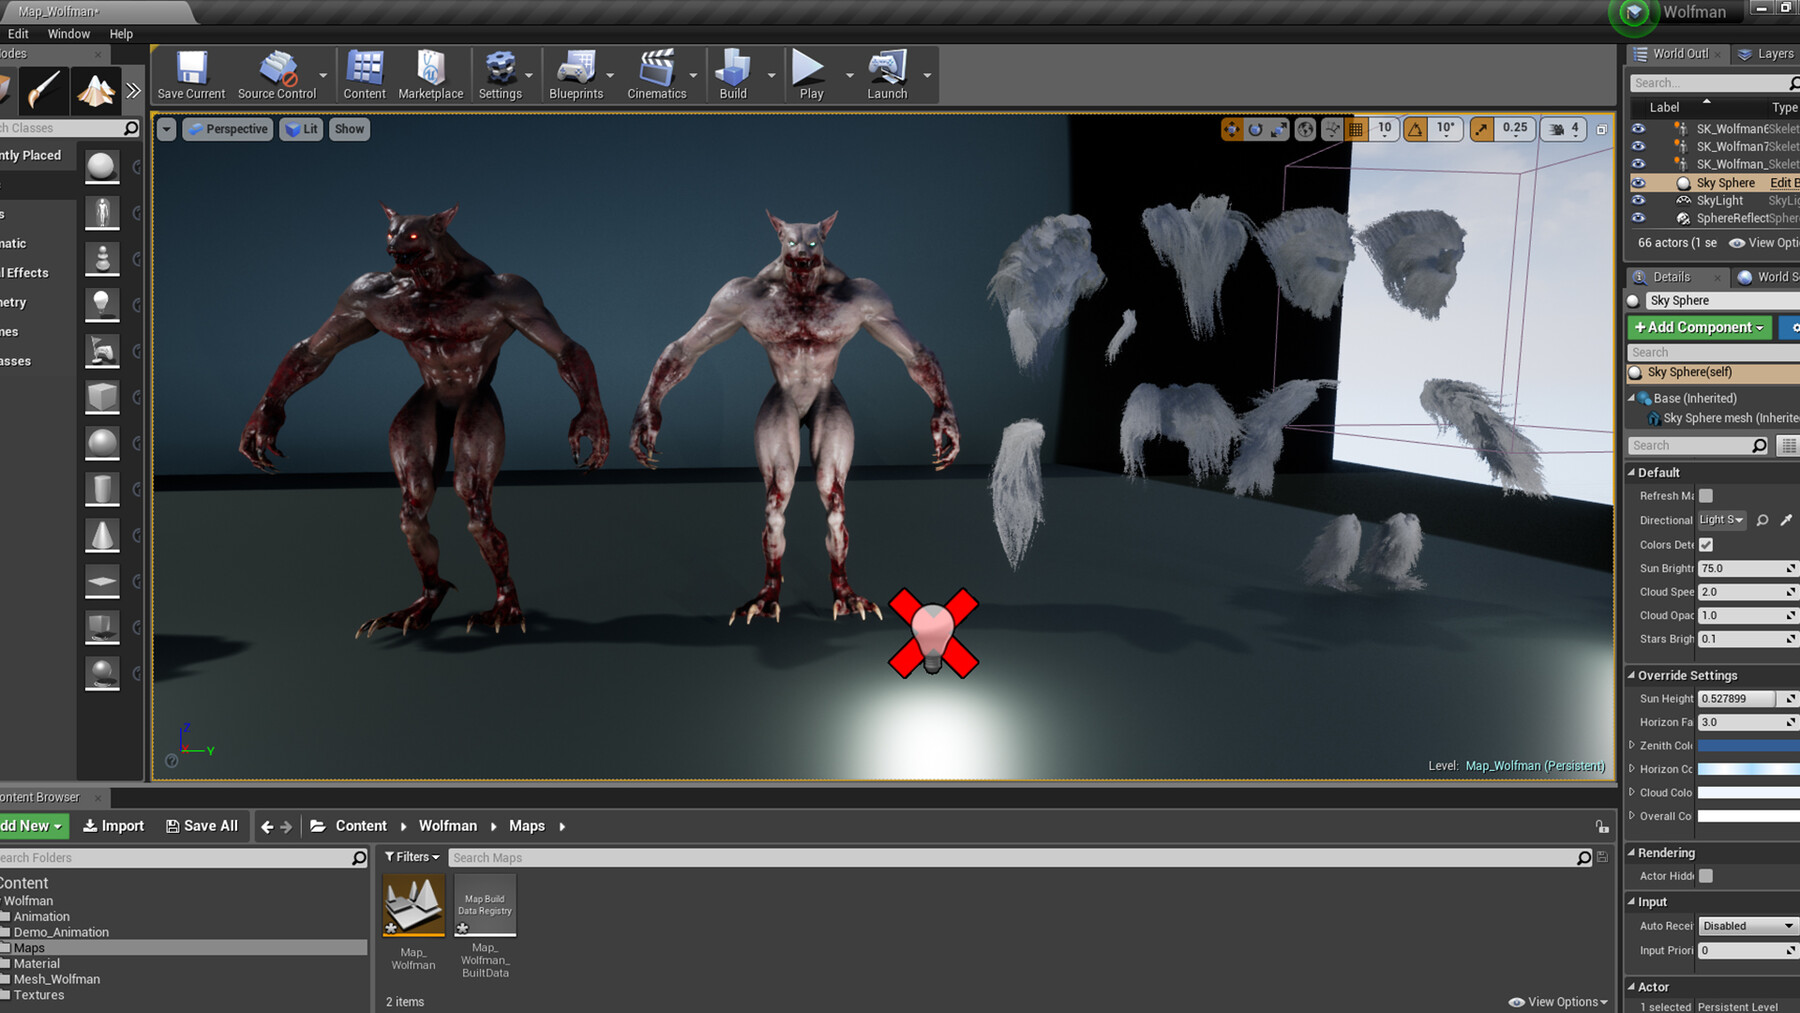Image resolution: width=1800 pixels, height=1013 pixels.
Task: Toggle the rotation snapping button
Action: click(1415, 129)
